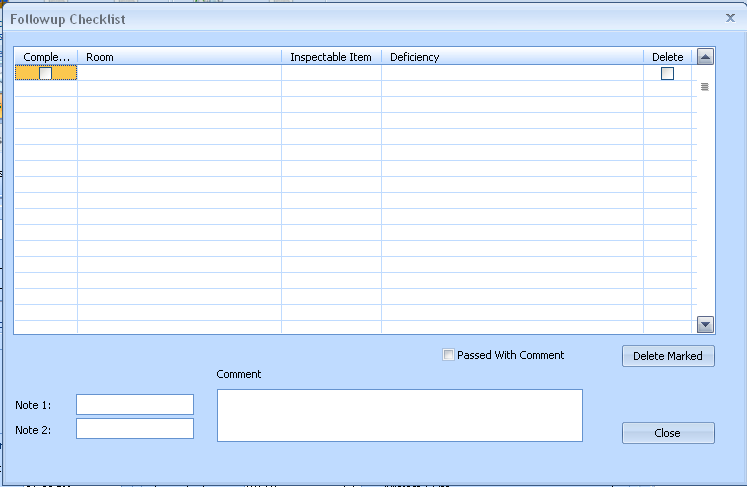Click the first row's Deficiency cell
The width and height of the screenshot is (747, 487).
(512, 73)
